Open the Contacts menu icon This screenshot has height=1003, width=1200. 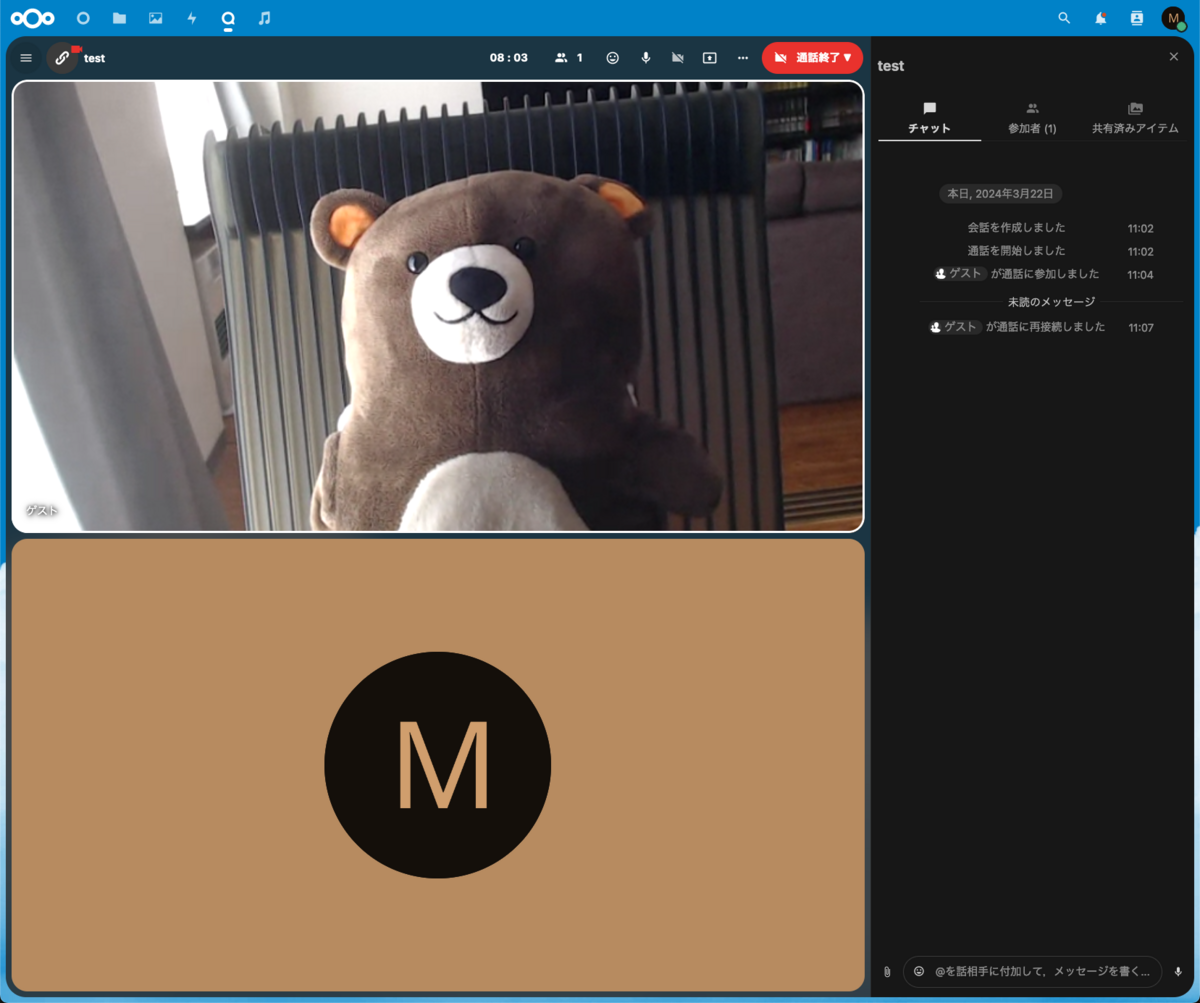(1136, 18)
